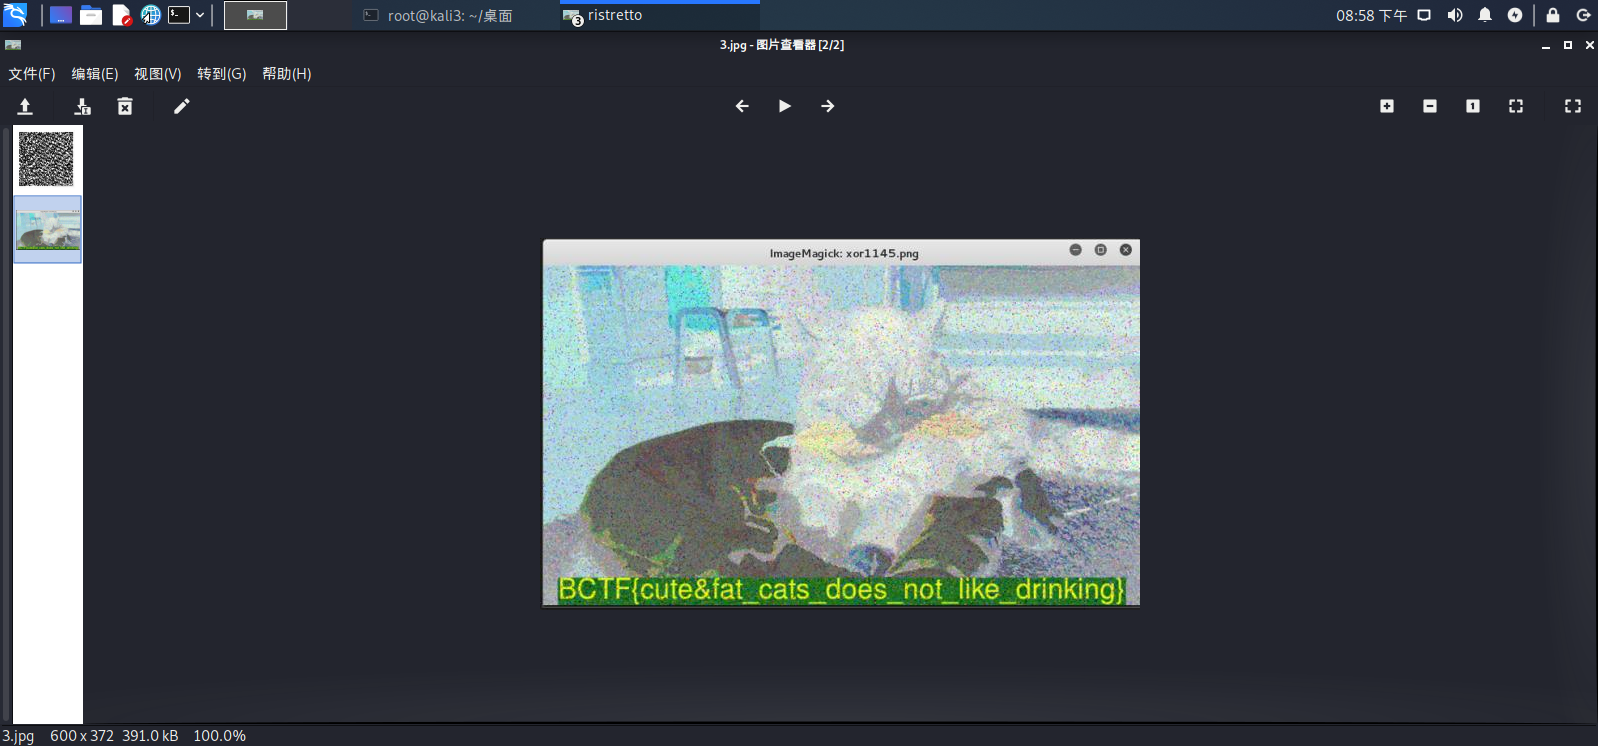Open the terminal emulator taskbar icon
Image resolution: width=1598 pixels, height=746 pixels.
[179, 15]
